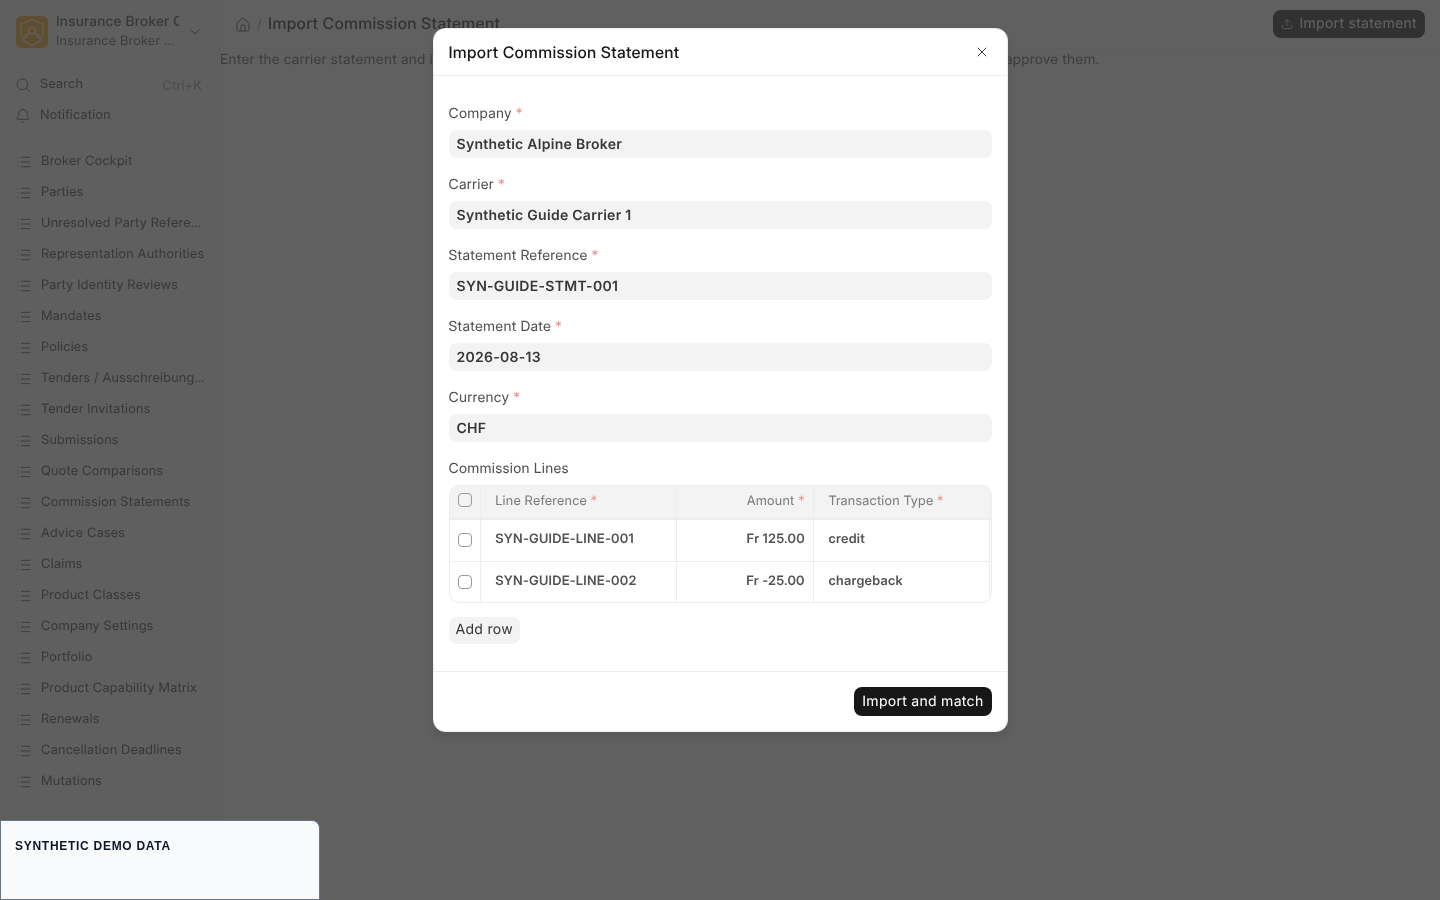Image resolution: width=1440 pixels, height=900 pixels.
Task: Open Party Identity Reviews in the sidebar
Action: pyautogui.click(x=109, y=285)
